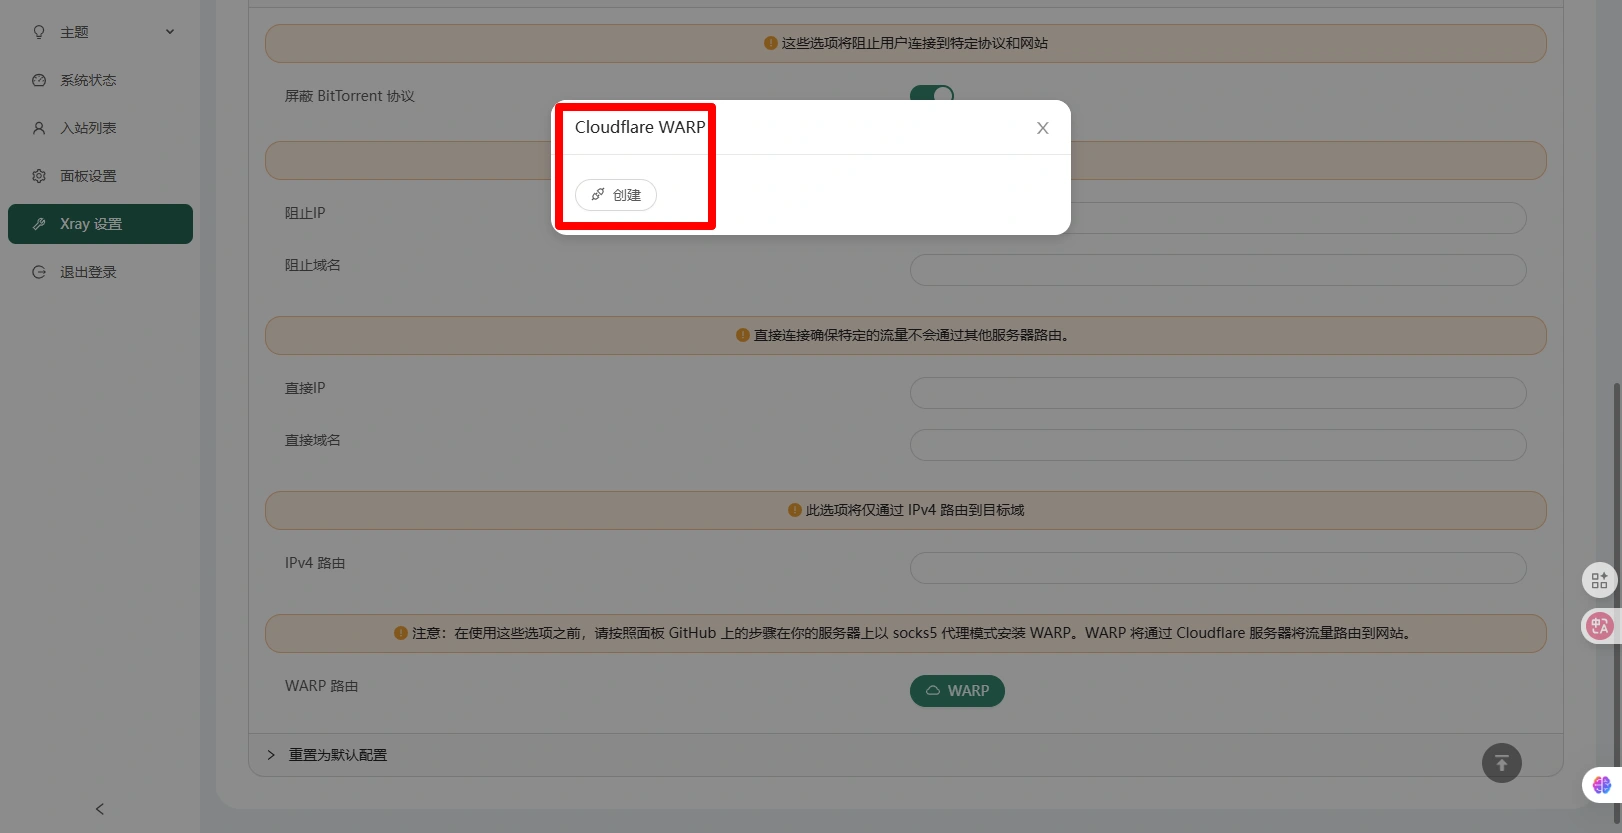Open 面板设置 from sidebar
Screen dimensions: 1622x833
point(88,176)
